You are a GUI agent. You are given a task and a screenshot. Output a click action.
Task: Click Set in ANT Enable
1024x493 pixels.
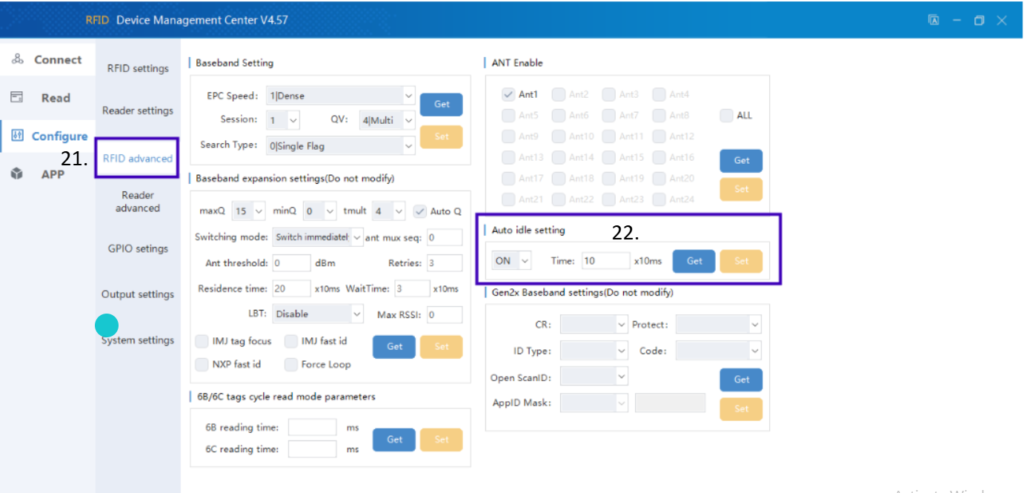click(x=741, y=189)
